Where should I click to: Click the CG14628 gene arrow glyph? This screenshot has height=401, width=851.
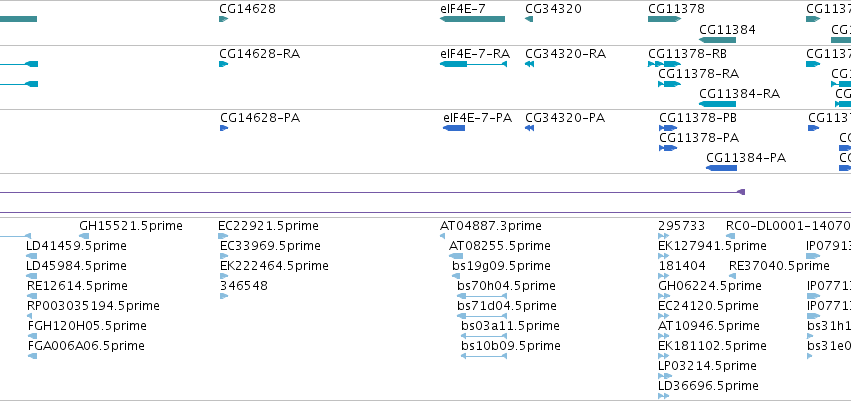point(224,19)
